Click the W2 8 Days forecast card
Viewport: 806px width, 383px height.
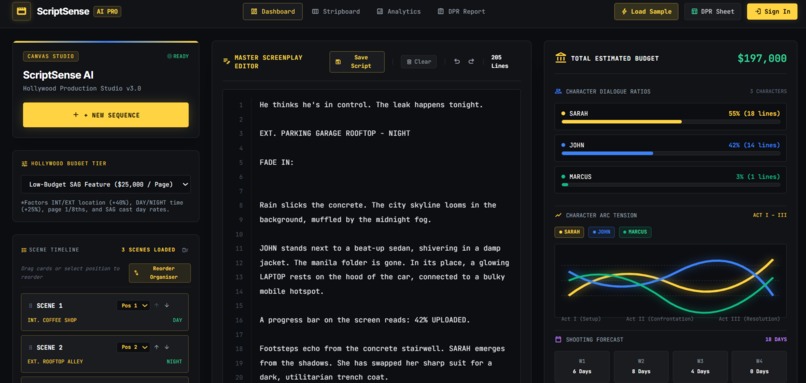[x=641, y=366]
